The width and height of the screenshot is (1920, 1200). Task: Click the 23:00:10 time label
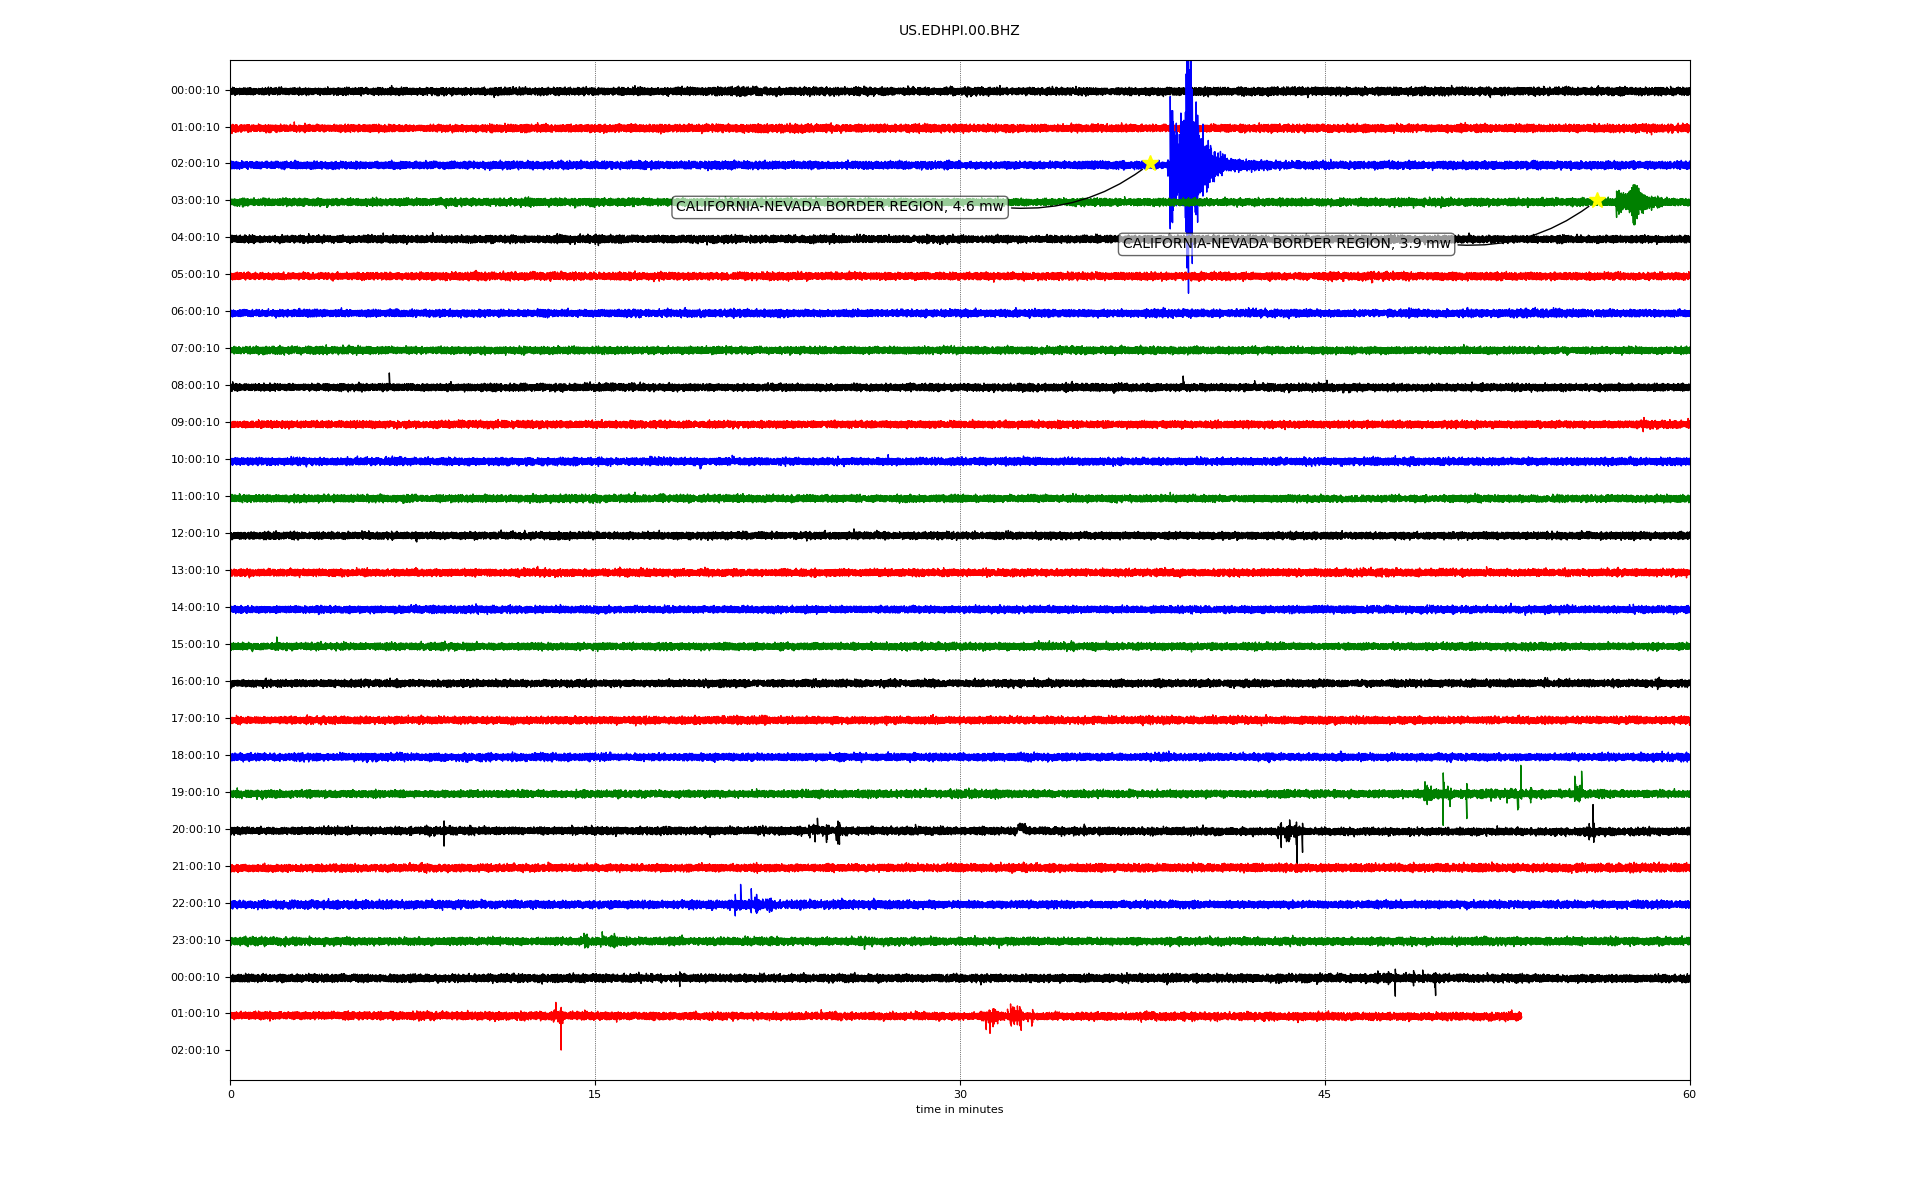coord(195,941)
